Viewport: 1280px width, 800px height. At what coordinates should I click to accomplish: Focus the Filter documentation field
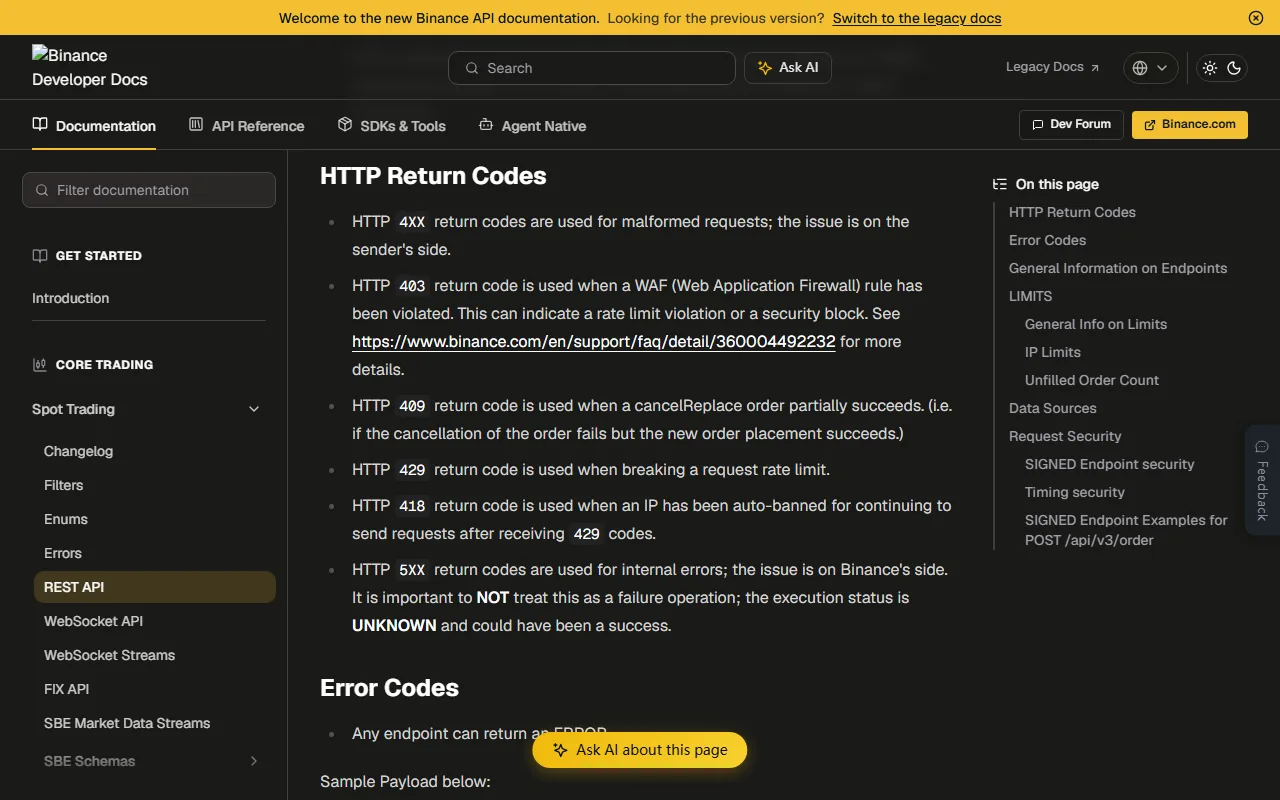pyautogui.click(x=149, y=190)
